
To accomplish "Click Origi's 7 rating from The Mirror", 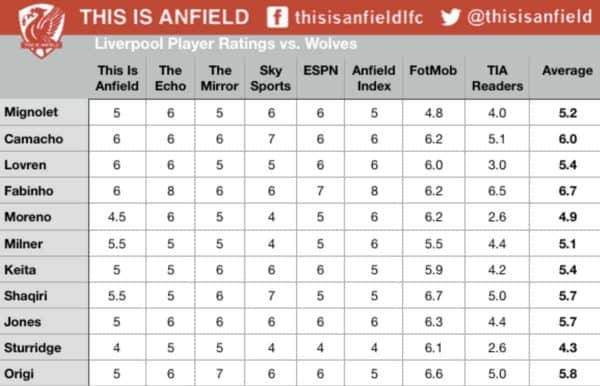I will pyautogui.click(x=219, y=374).
